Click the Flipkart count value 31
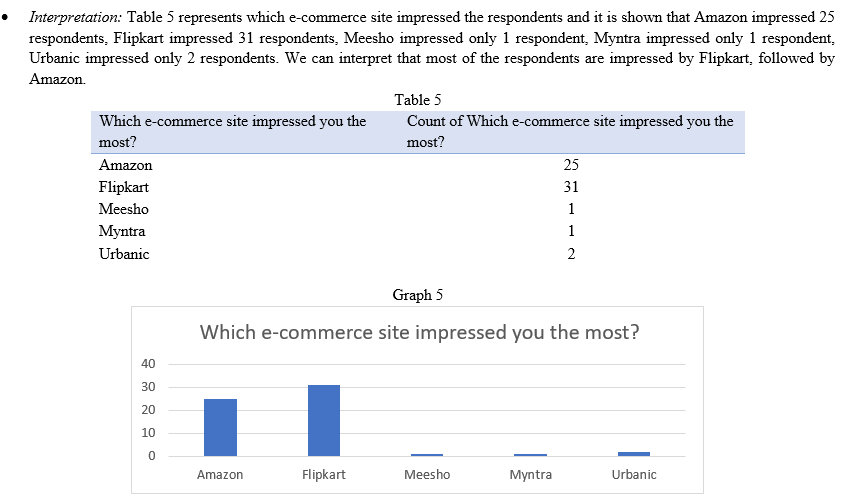 tap(571, 187)
